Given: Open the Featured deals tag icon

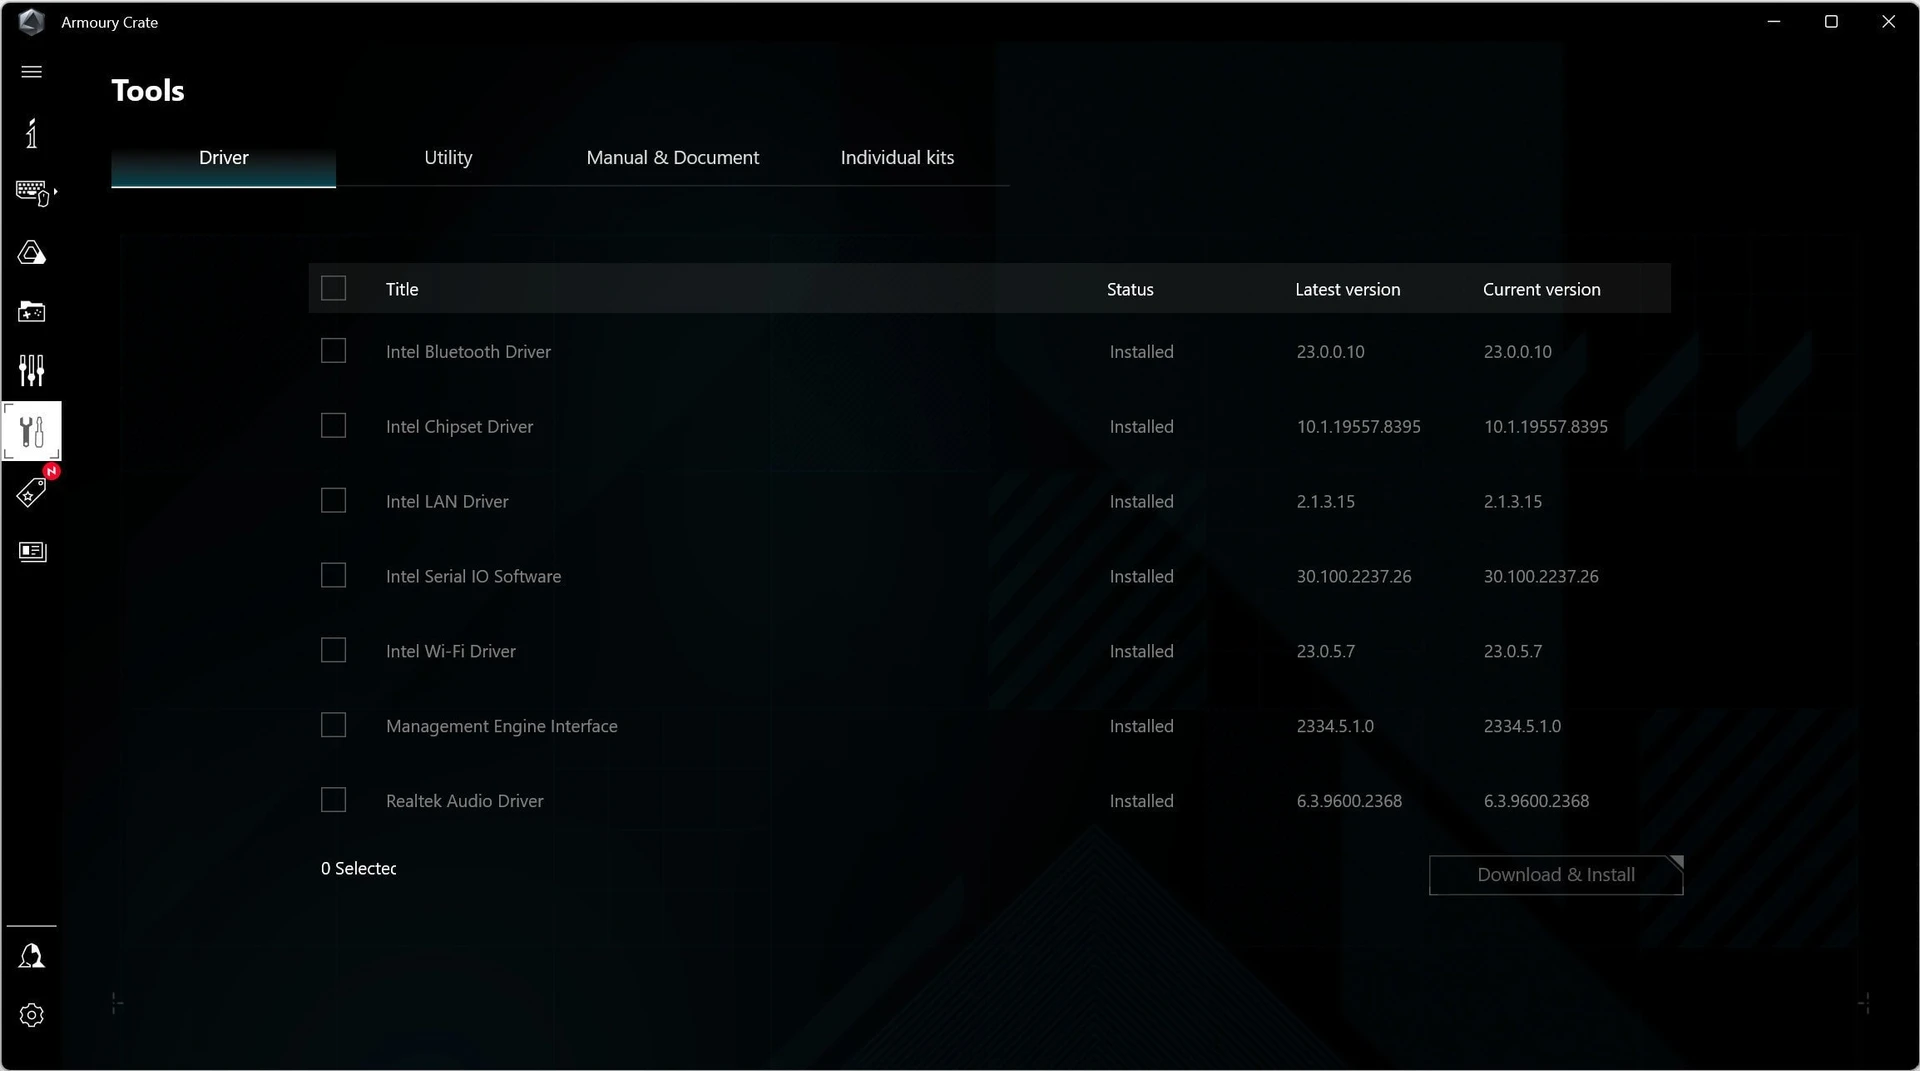Looking at the screenshot, I should (32, 491).
